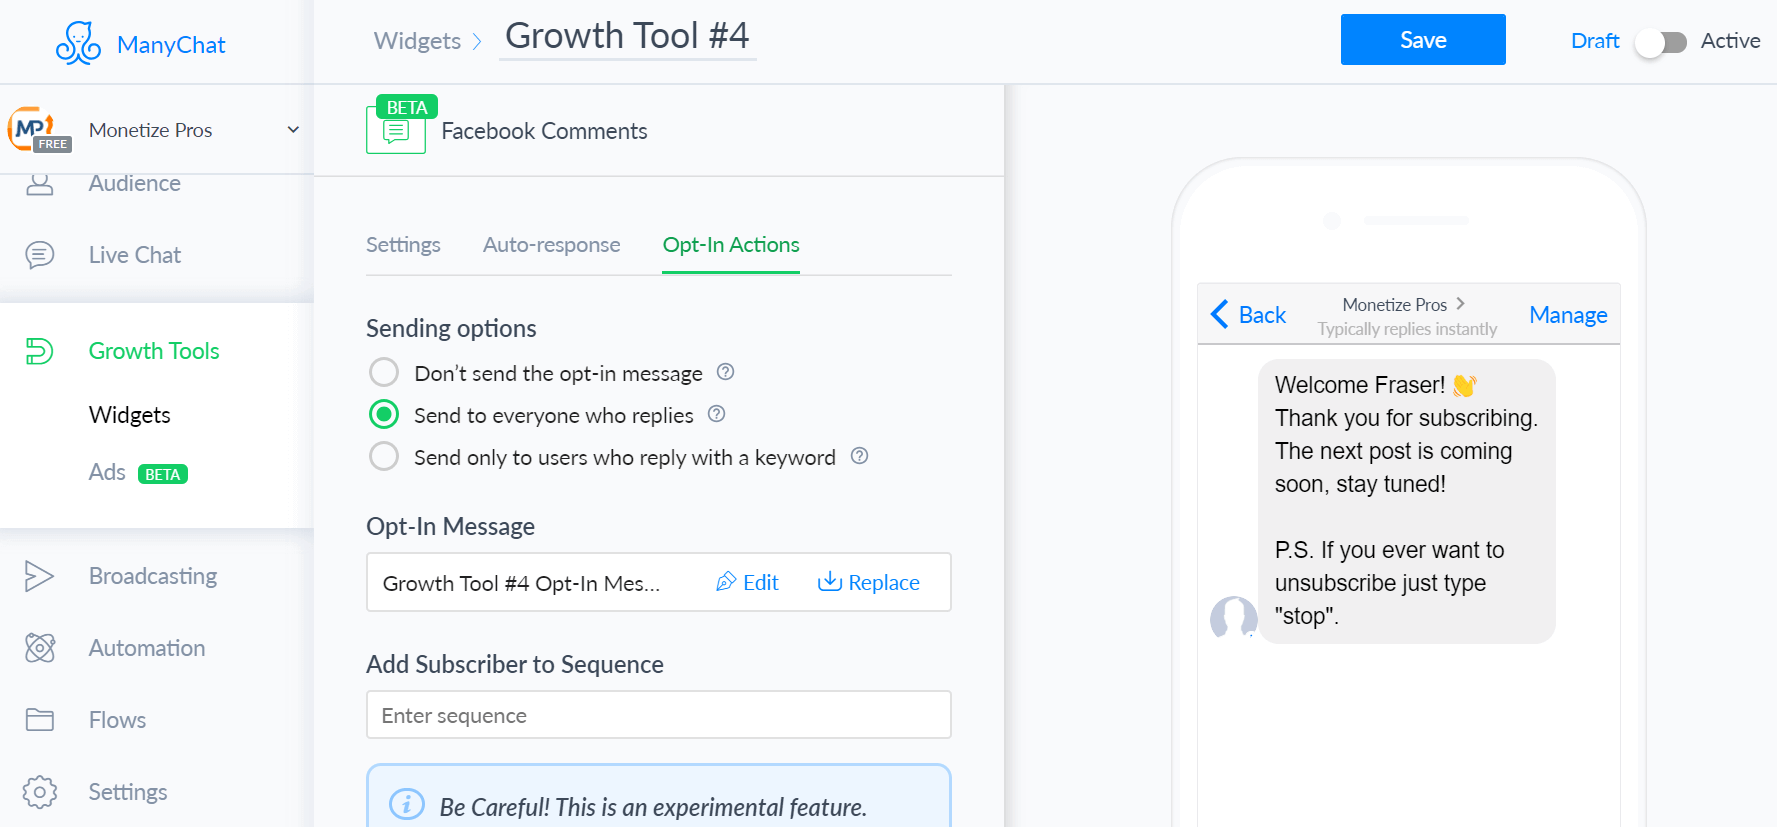Open the Growth Tools menu item
Viewport: 1777px width, 827px height.
(154, 351)
